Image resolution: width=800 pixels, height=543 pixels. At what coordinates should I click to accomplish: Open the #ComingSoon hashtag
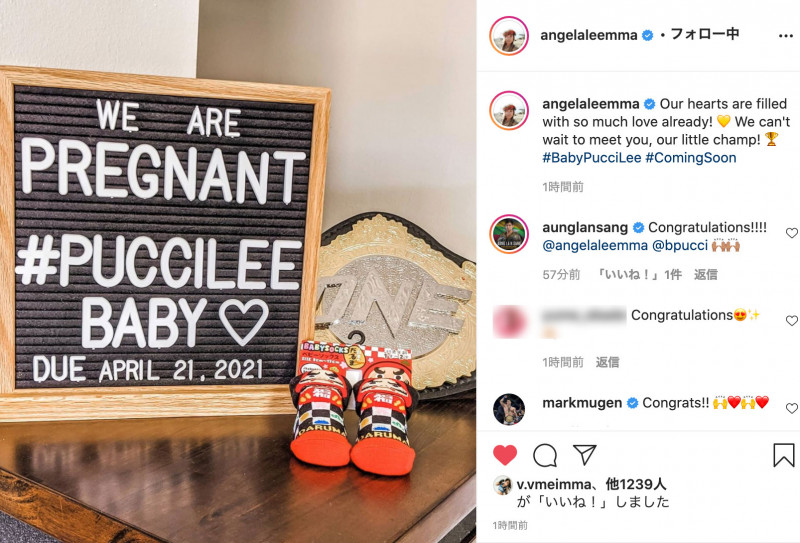pyautogui.click(x=691, y=158)
